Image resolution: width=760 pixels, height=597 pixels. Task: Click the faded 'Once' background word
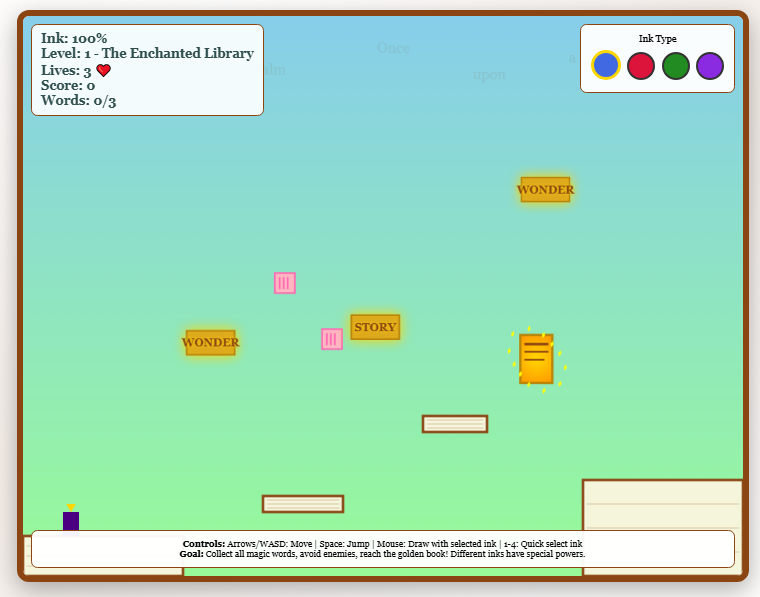393,48
